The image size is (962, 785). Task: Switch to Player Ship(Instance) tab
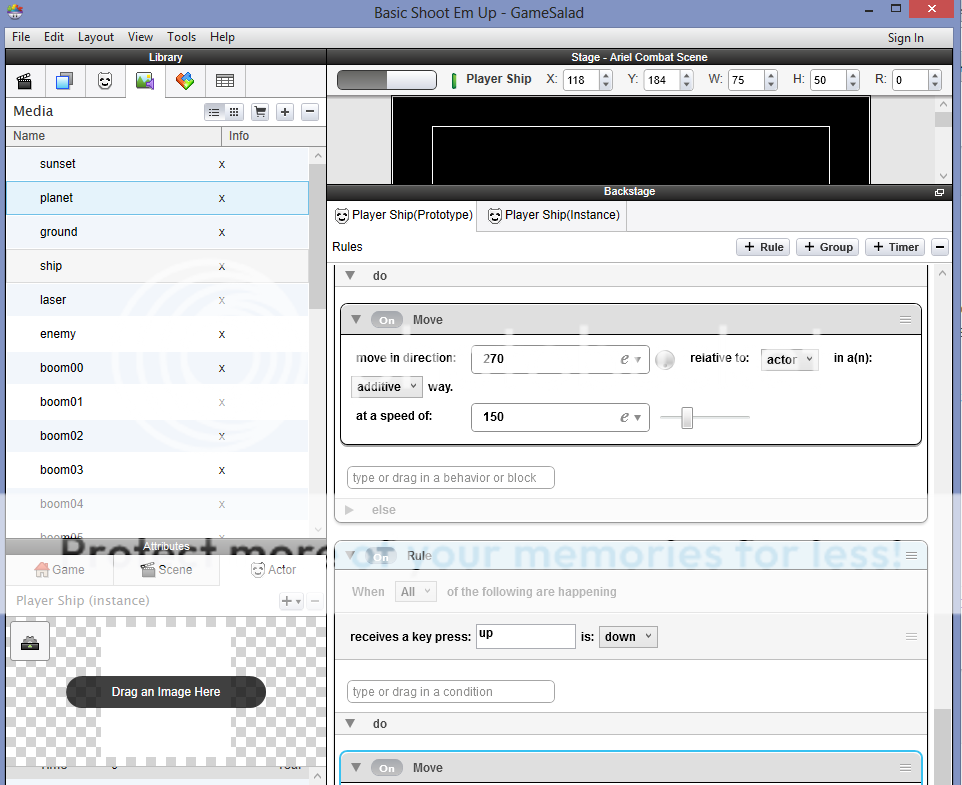point(553,215)
